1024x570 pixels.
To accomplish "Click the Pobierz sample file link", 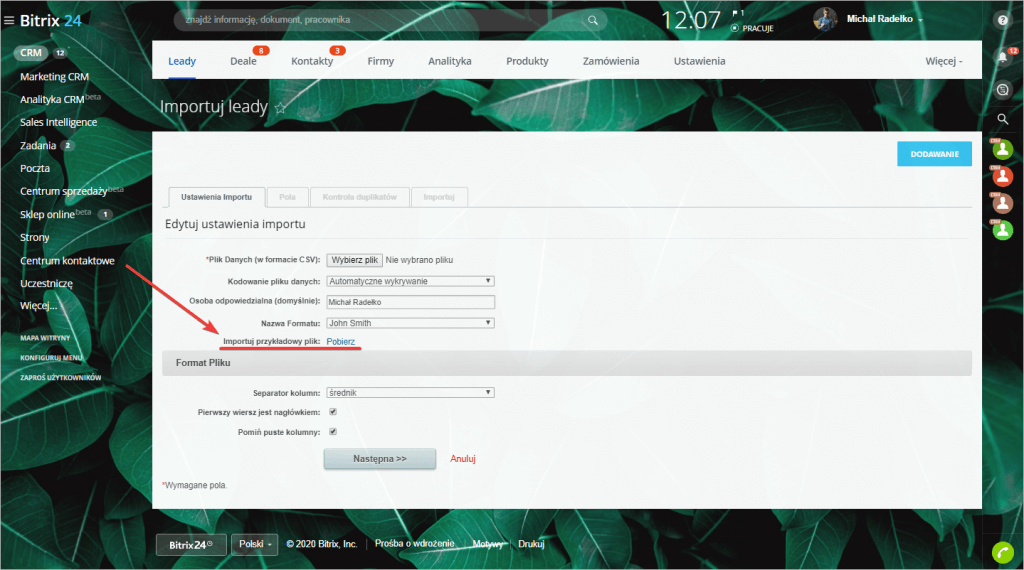I will tap(341, 342).
